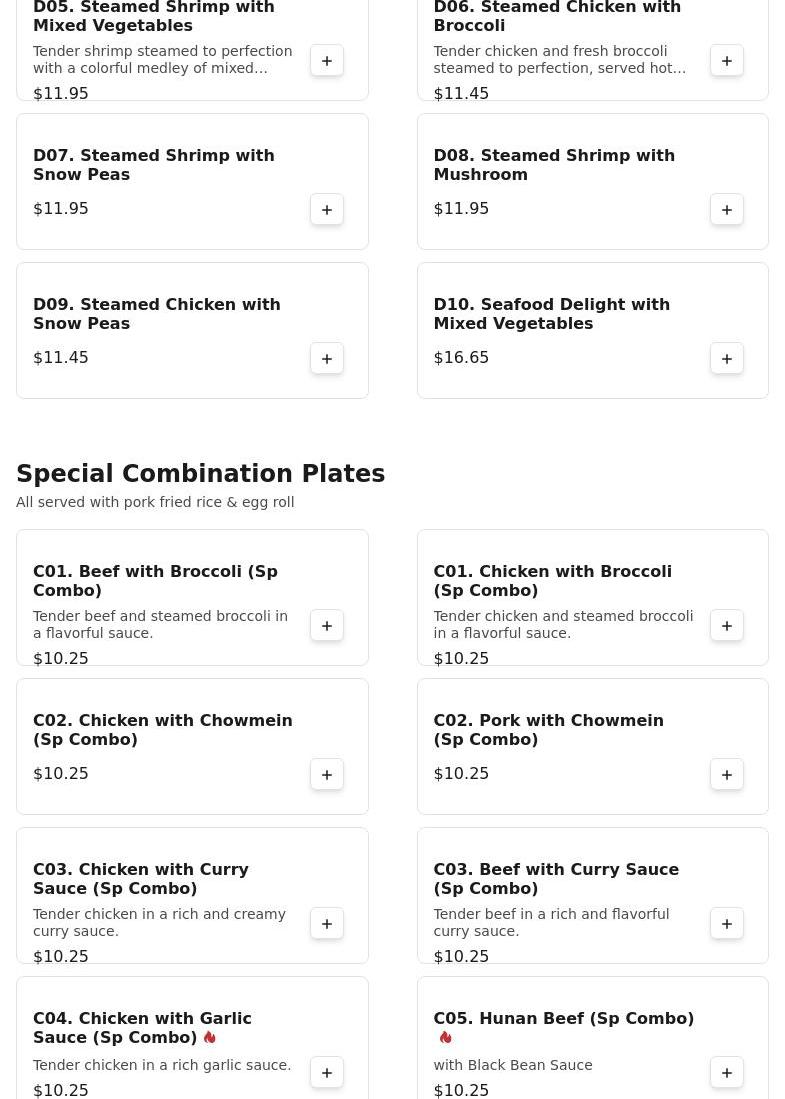
Task: Add C02 Pork with Chowmein combo
Action: pyautogui.click(x=727, y=775)
